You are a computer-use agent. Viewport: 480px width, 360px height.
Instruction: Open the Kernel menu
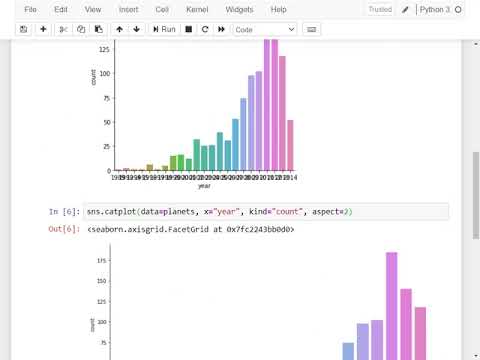click(x=197, y=9)
